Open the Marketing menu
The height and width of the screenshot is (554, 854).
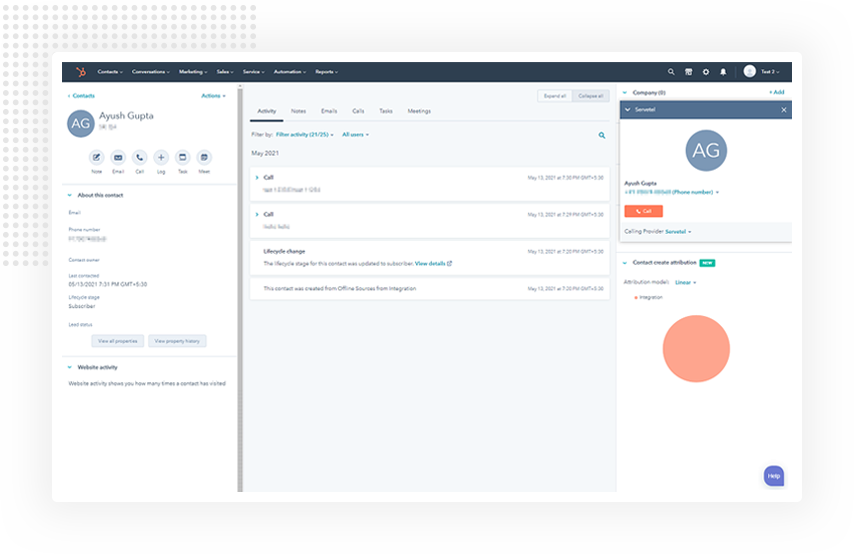pyautogui.click(x=193, y=72)
